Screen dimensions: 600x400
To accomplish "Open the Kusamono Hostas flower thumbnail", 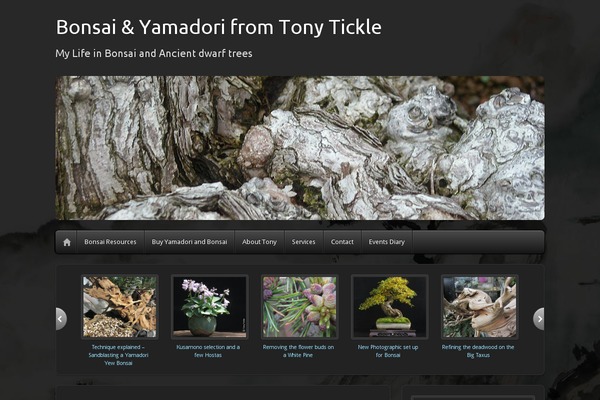I will point(209,307).
